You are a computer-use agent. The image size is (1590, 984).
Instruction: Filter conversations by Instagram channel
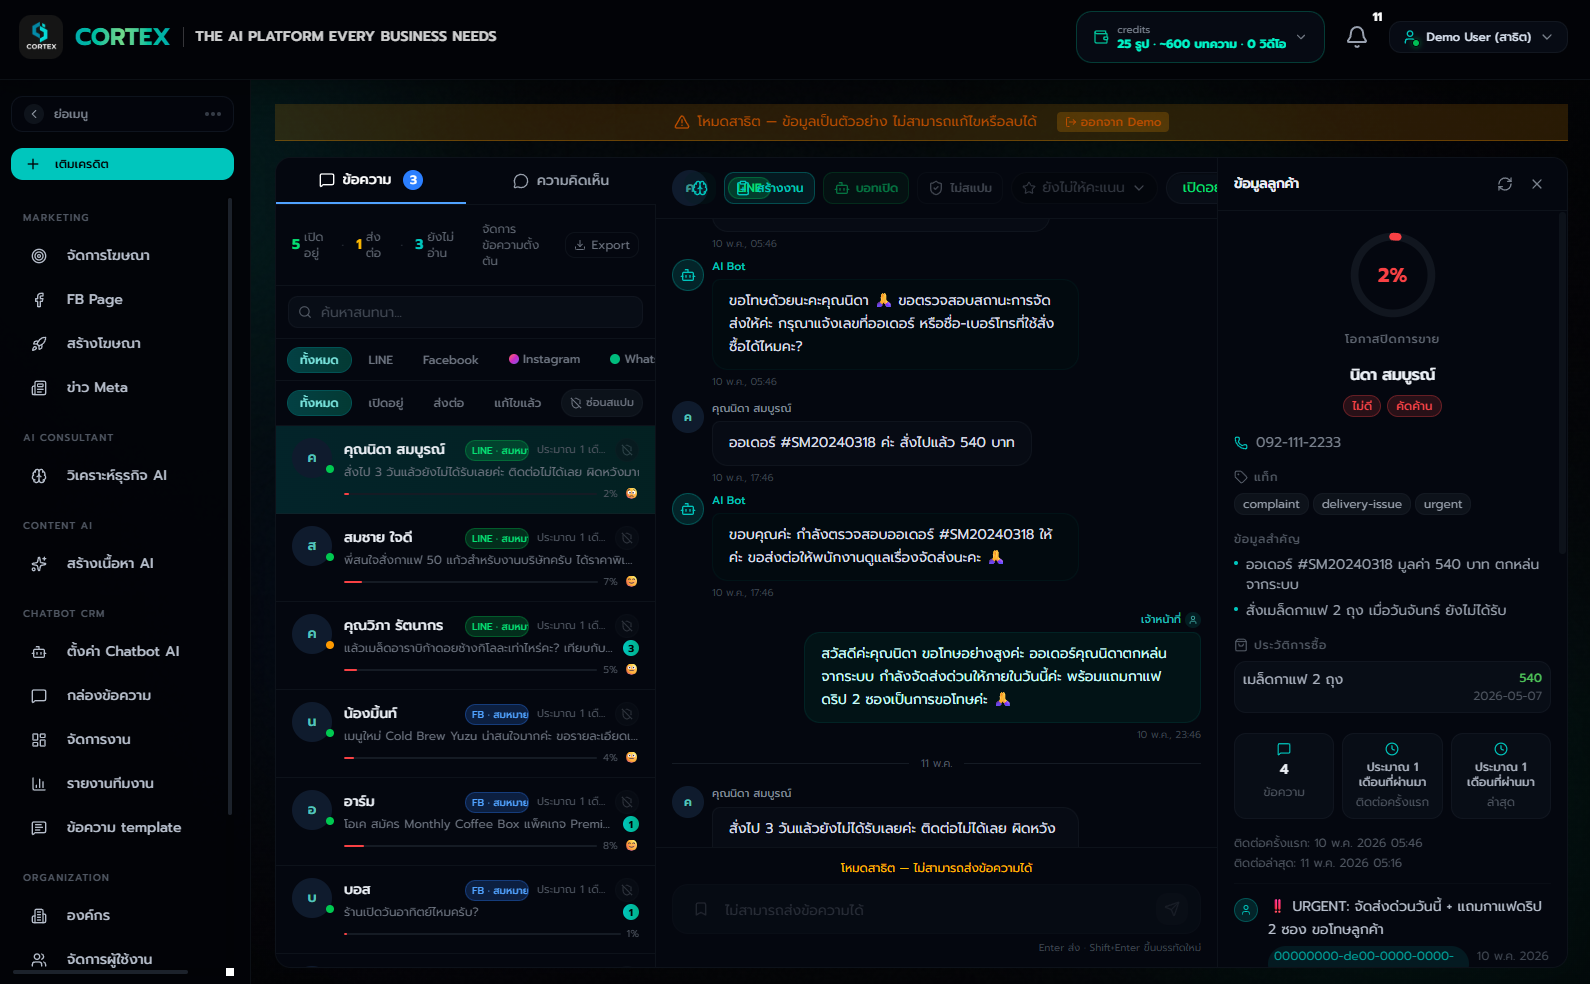(545, 360)
